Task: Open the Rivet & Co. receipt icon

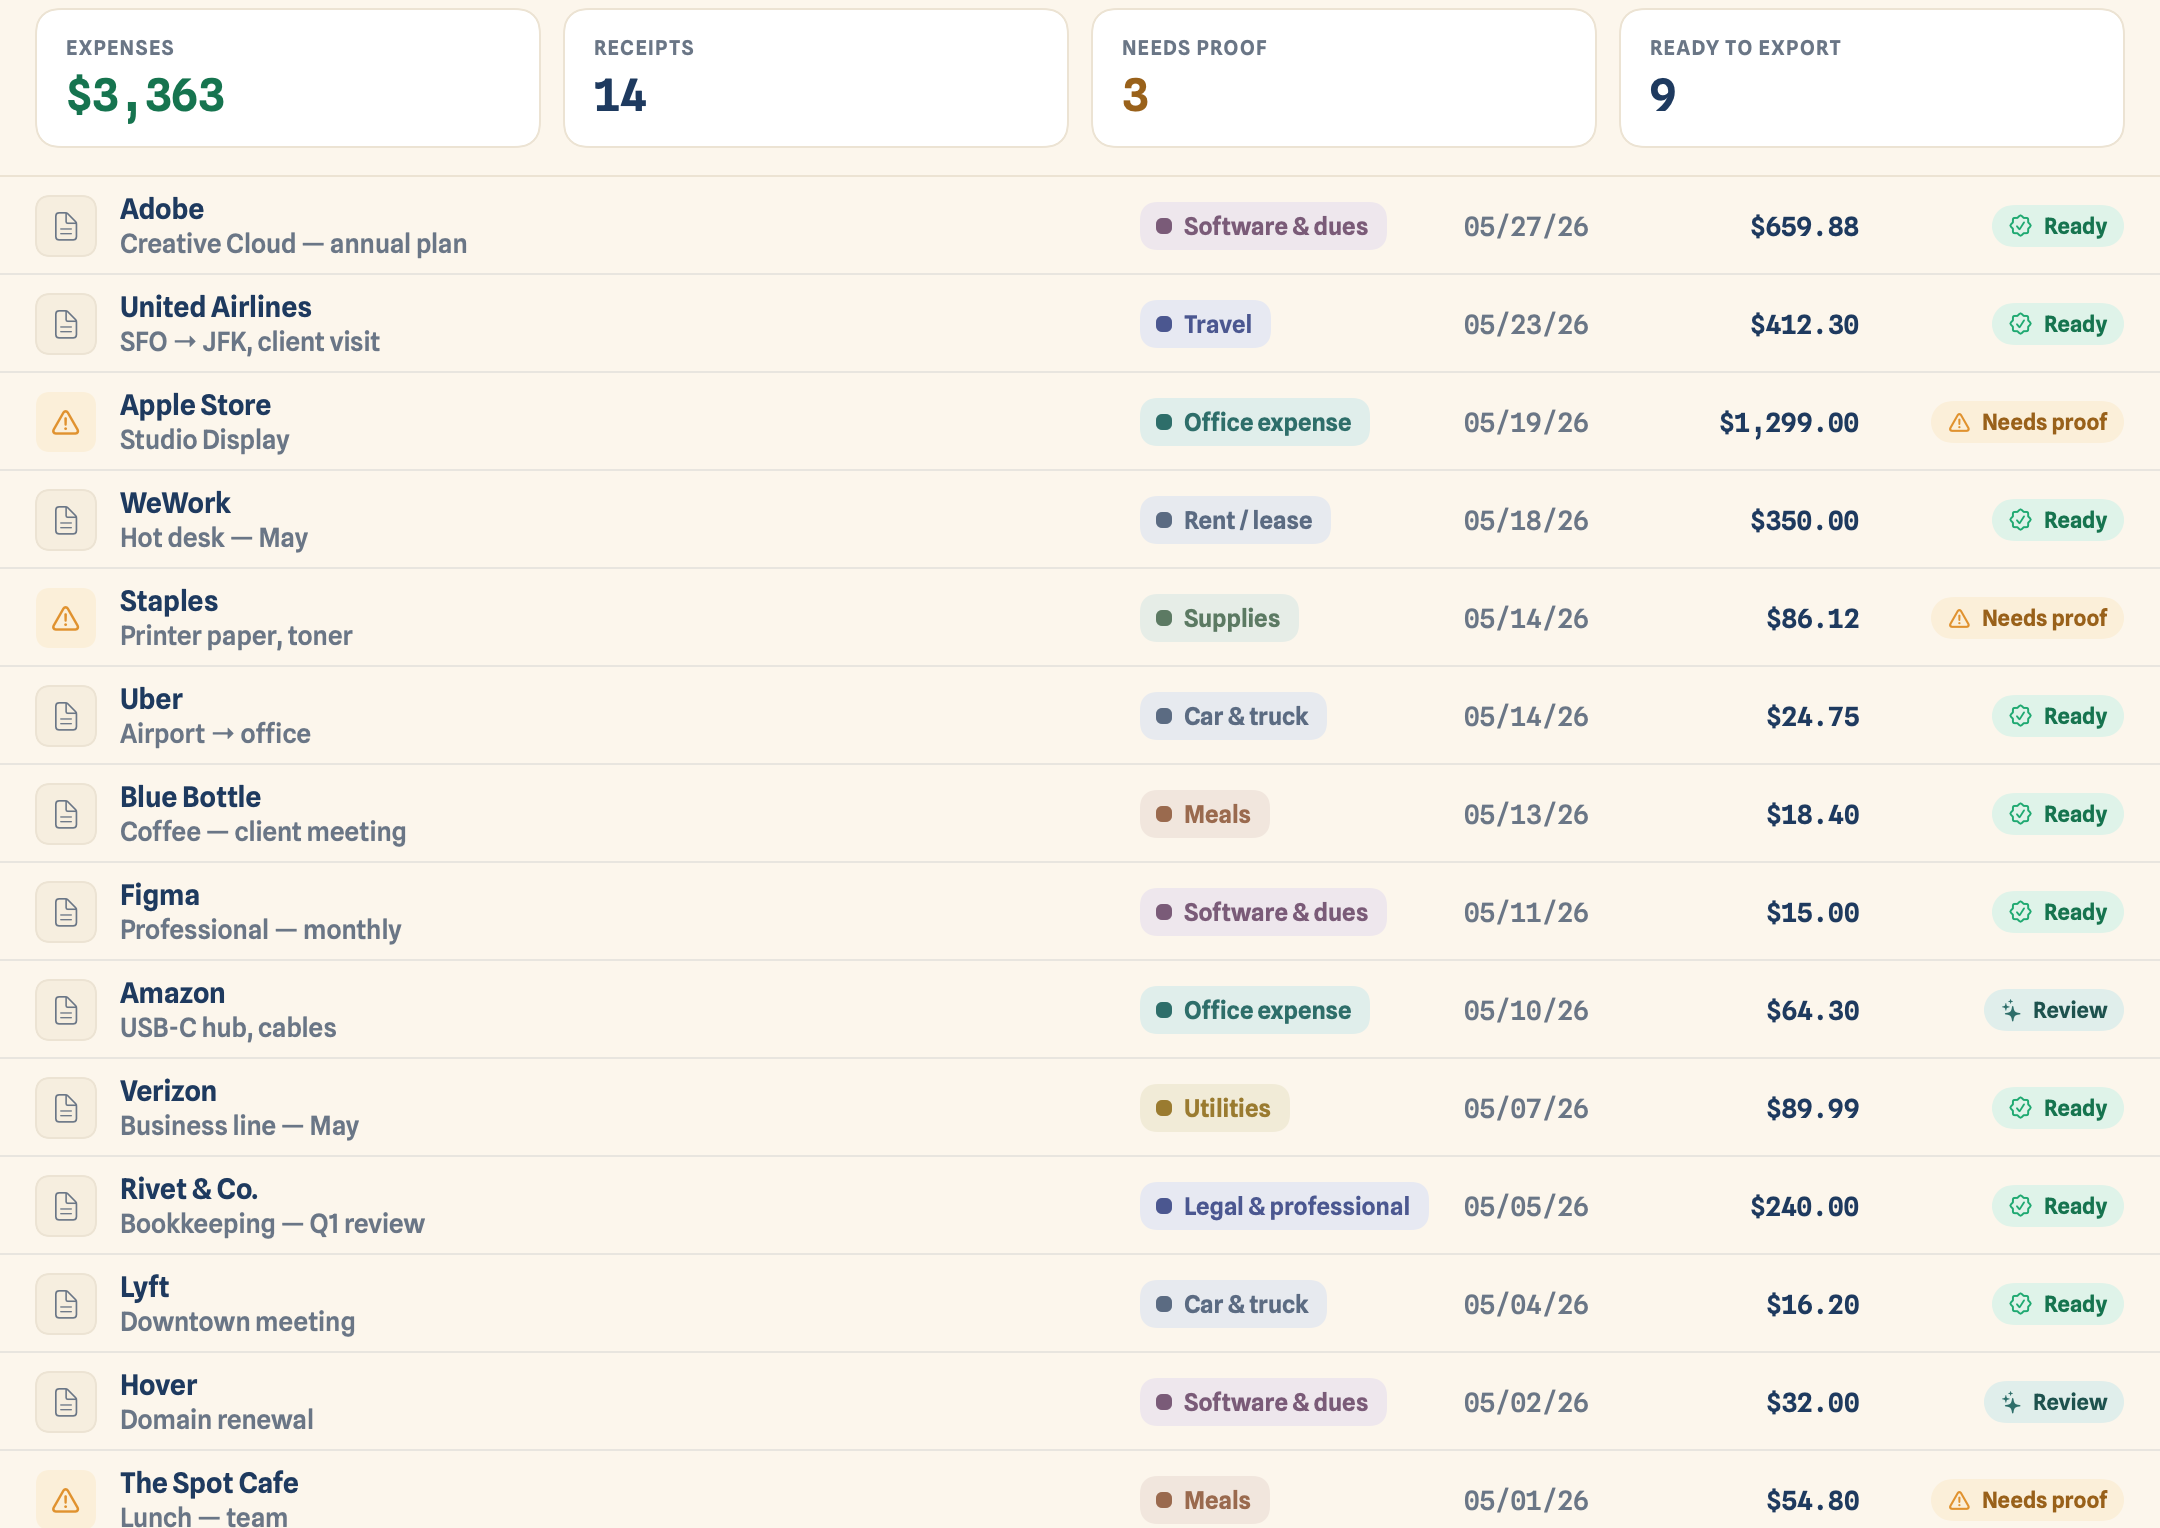Action: click(66, 1206)
